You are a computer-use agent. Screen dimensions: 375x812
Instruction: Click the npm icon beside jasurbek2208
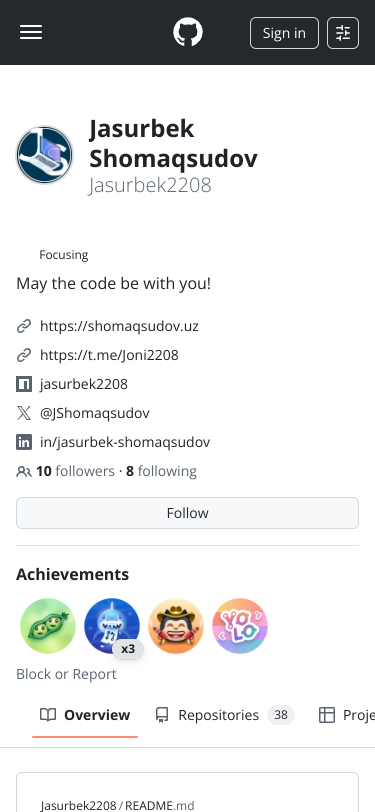click(24, 384)
